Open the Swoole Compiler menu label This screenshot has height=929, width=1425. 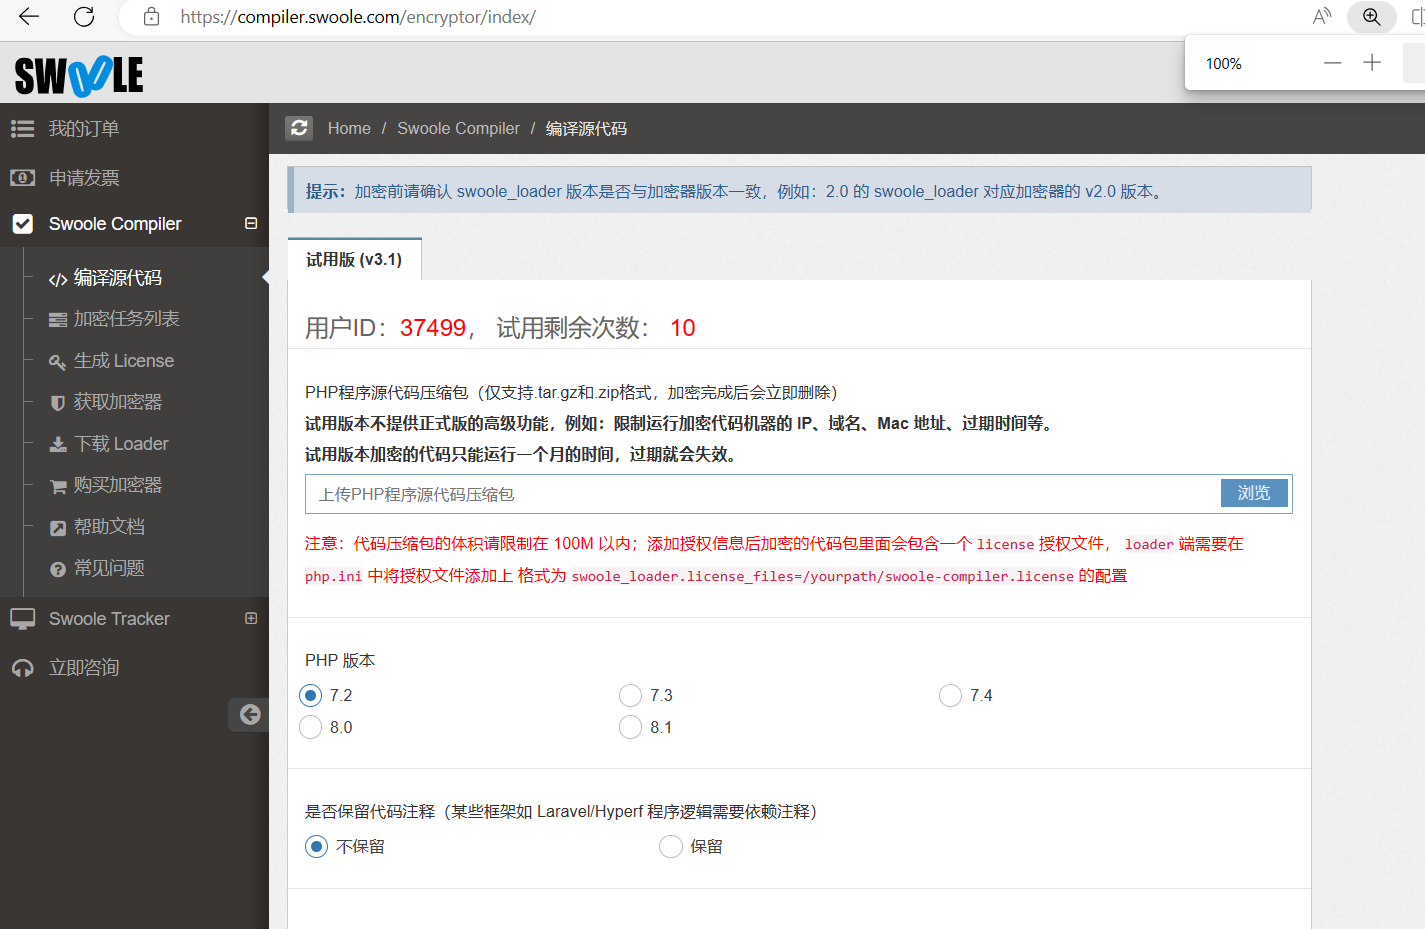click(x=115, y=224)
